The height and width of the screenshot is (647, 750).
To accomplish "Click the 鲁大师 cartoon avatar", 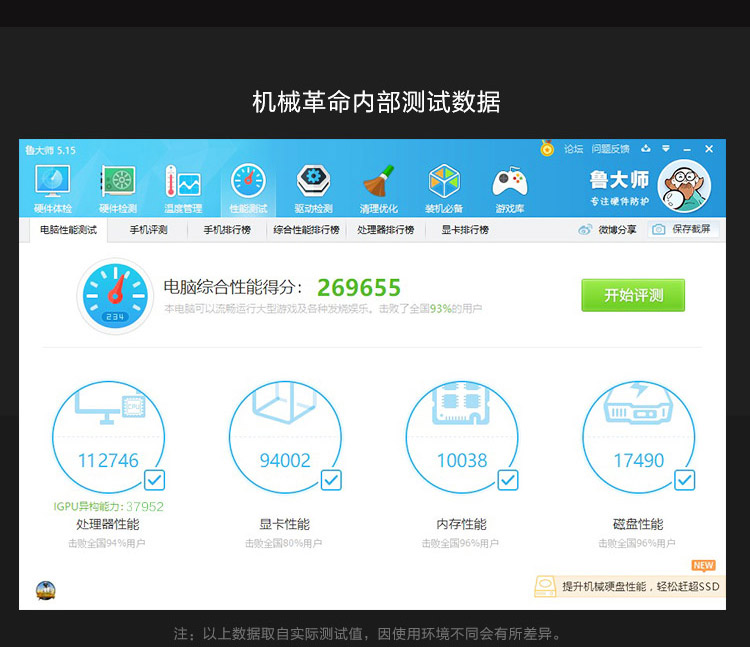I will point(684,186).
